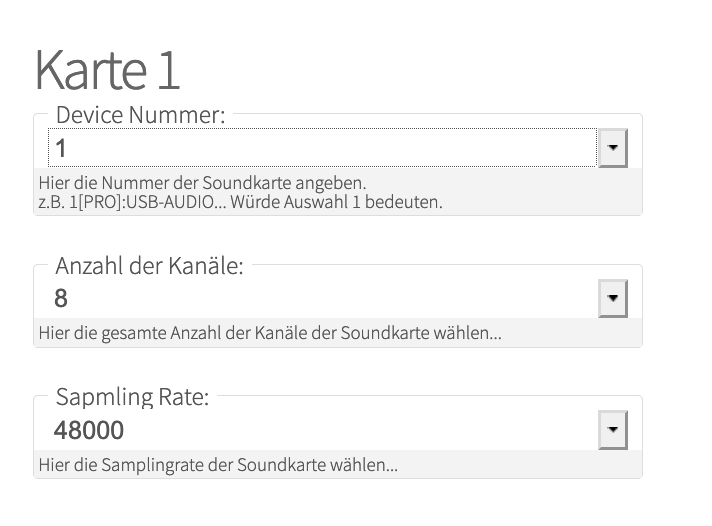Click the Anzahl der Kanäle label
Viewport: 712px width, 526px height.
point(149,266)
